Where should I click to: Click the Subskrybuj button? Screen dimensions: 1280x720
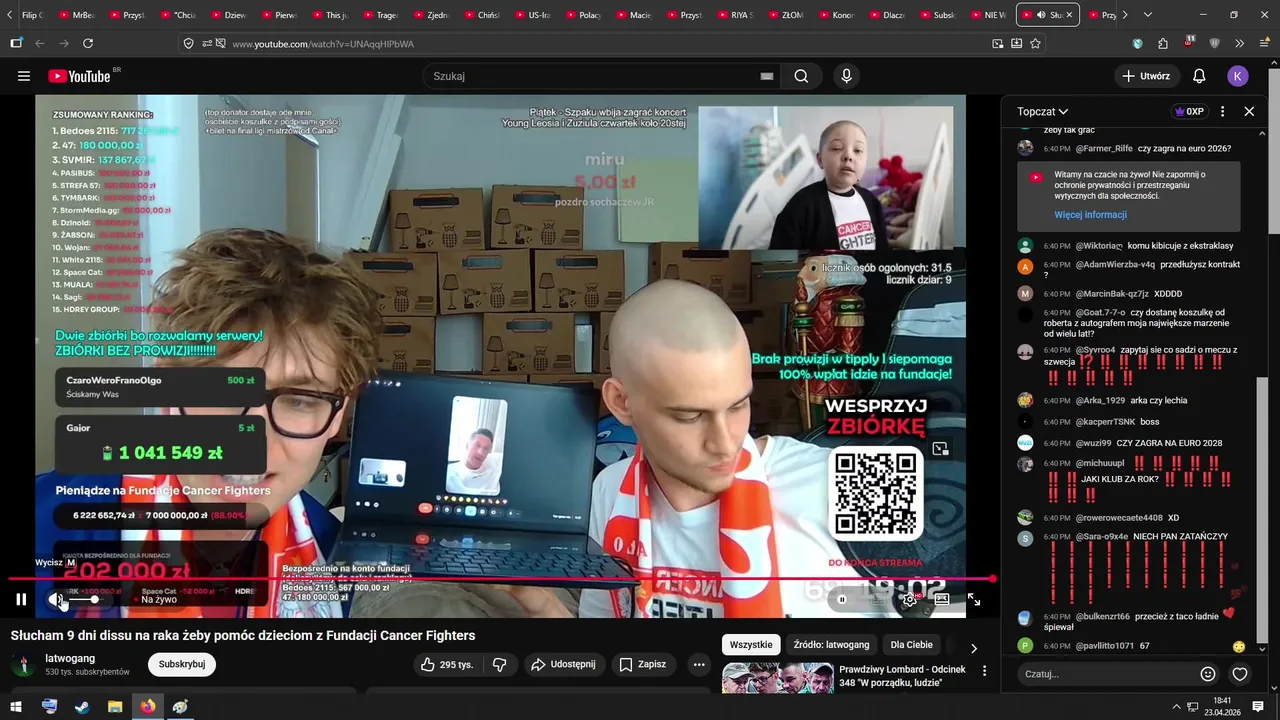tap(182, 664)
